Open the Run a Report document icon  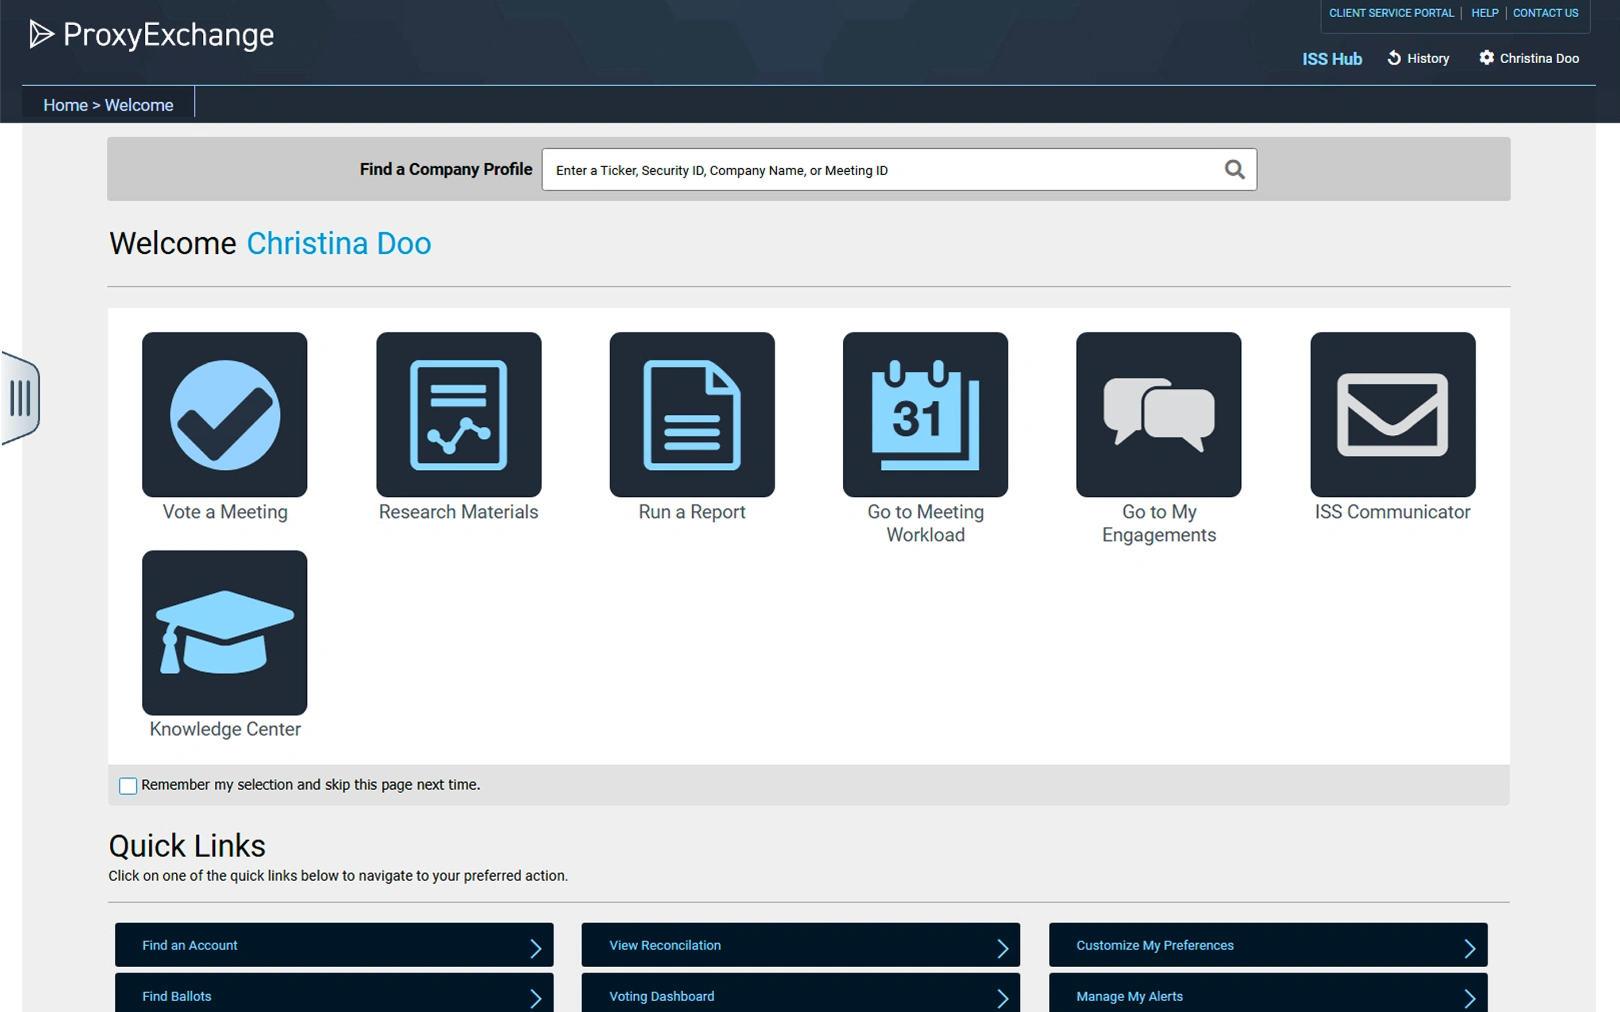point(692,414)
